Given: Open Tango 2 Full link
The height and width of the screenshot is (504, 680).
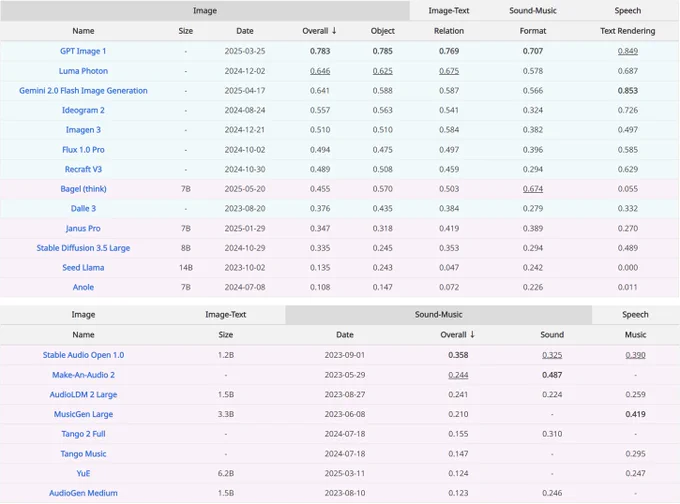Looking at the screenshot, I should (x=83, y=434).
